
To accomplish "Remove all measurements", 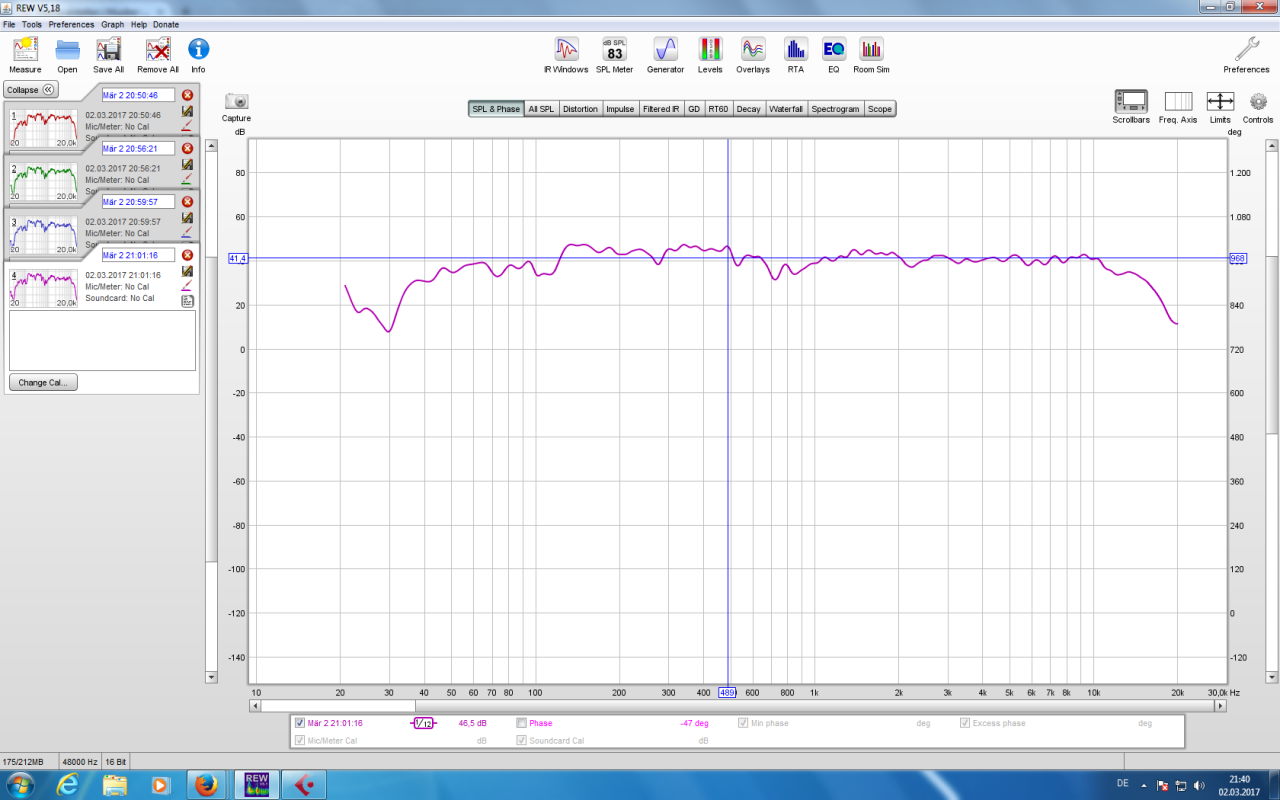I will coord(158,55).
